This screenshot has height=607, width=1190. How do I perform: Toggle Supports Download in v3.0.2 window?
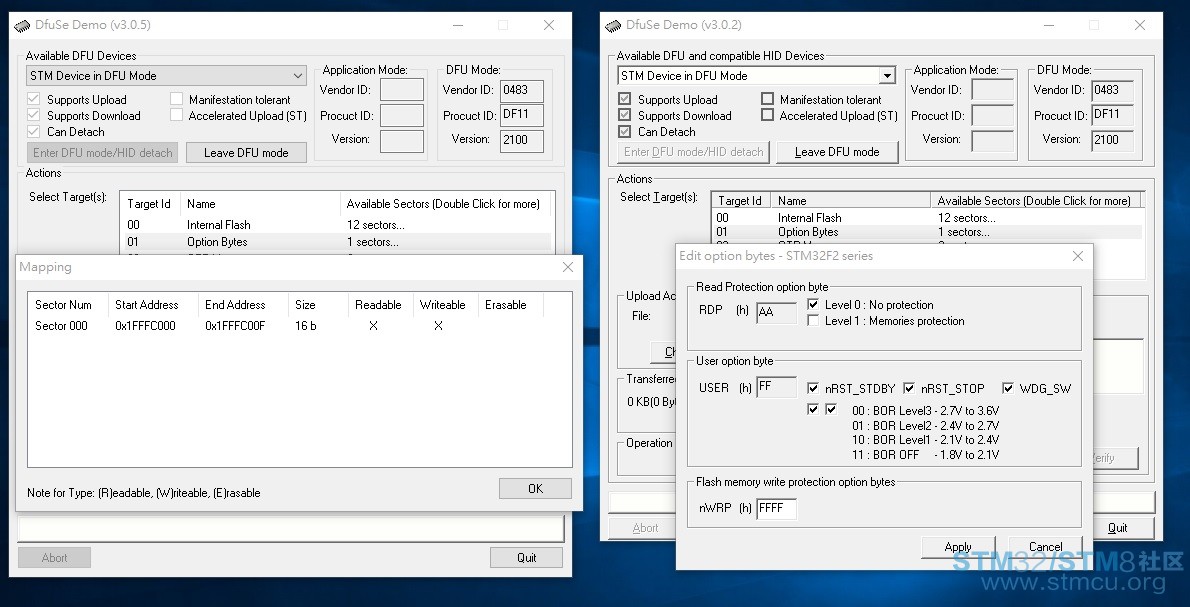(x=625, y=115)
